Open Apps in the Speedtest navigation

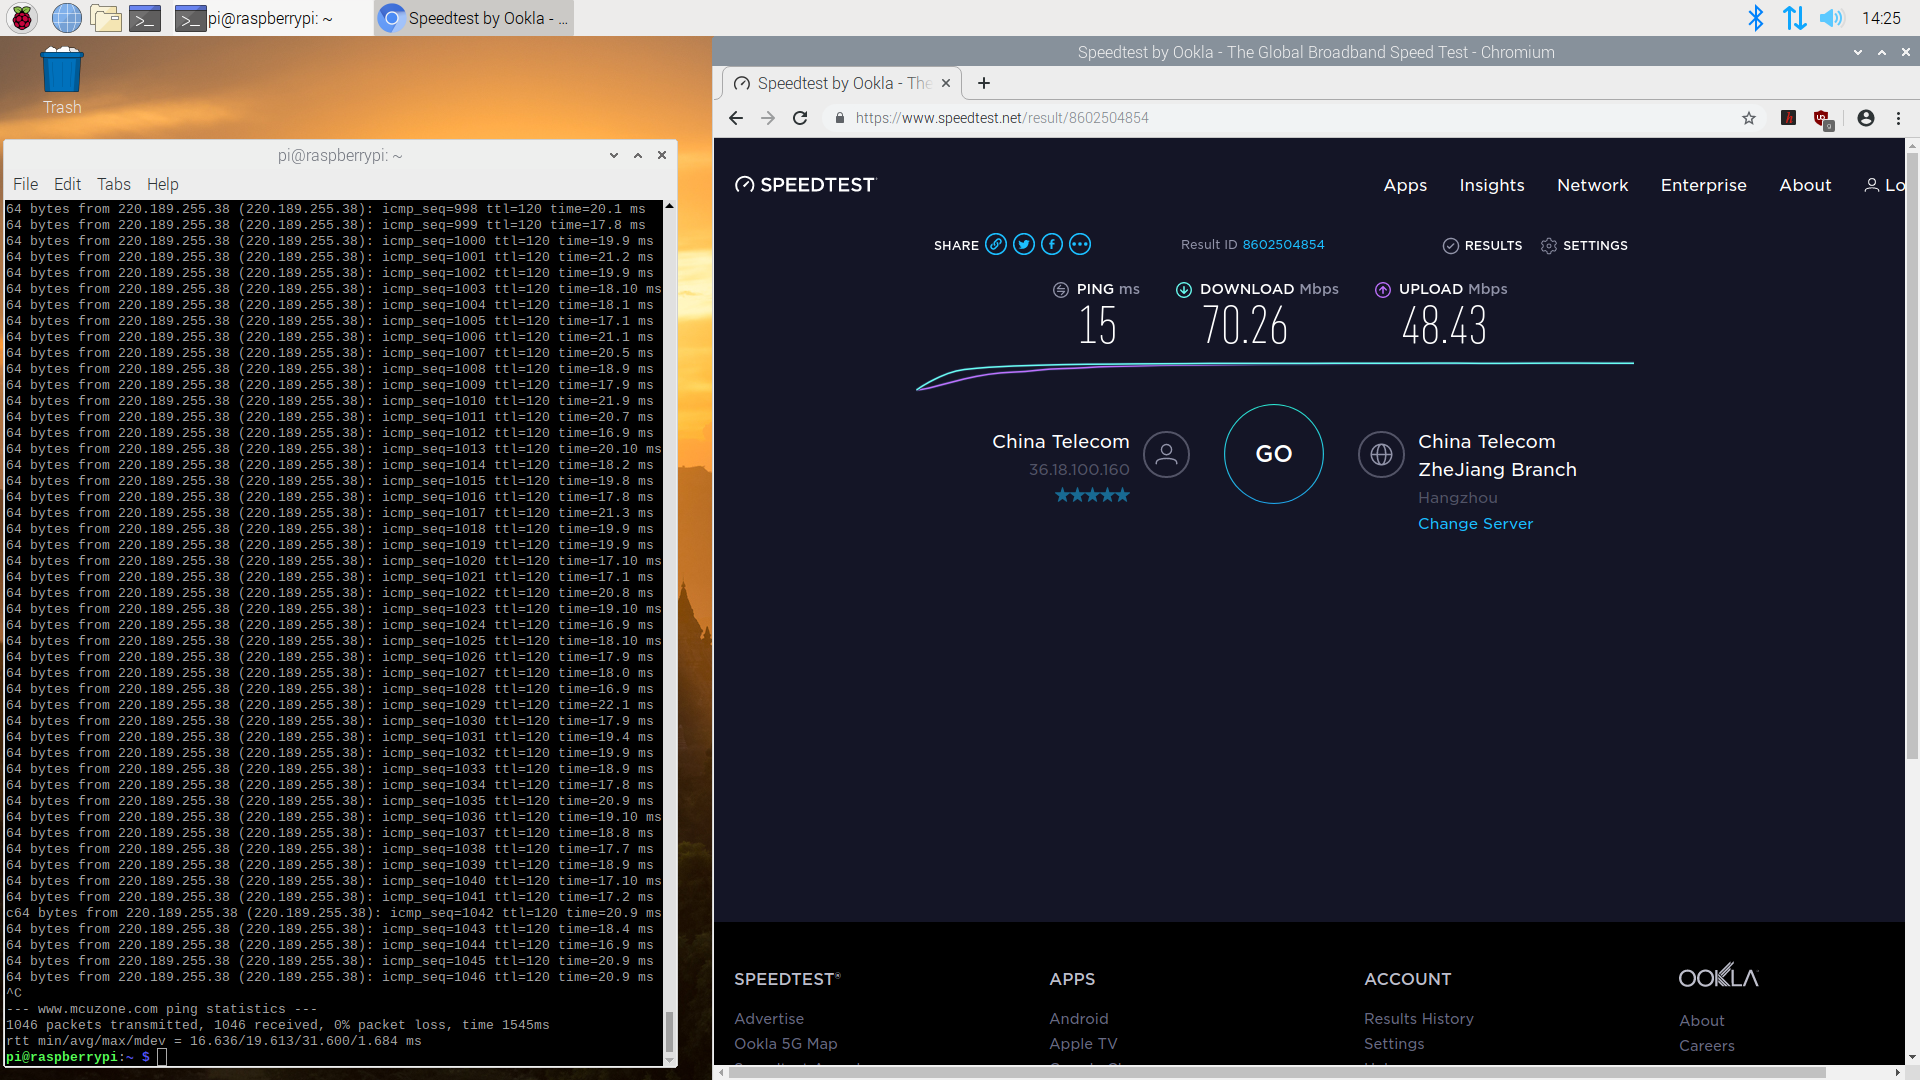1405,185
